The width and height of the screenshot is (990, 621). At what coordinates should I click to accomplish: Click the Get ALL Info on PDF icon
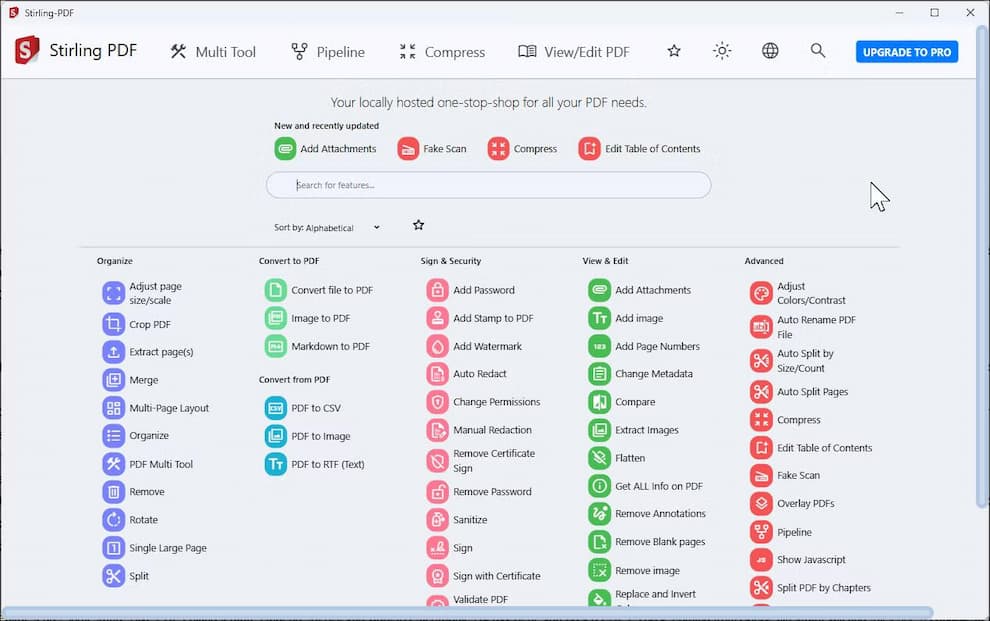coord(599,486)
